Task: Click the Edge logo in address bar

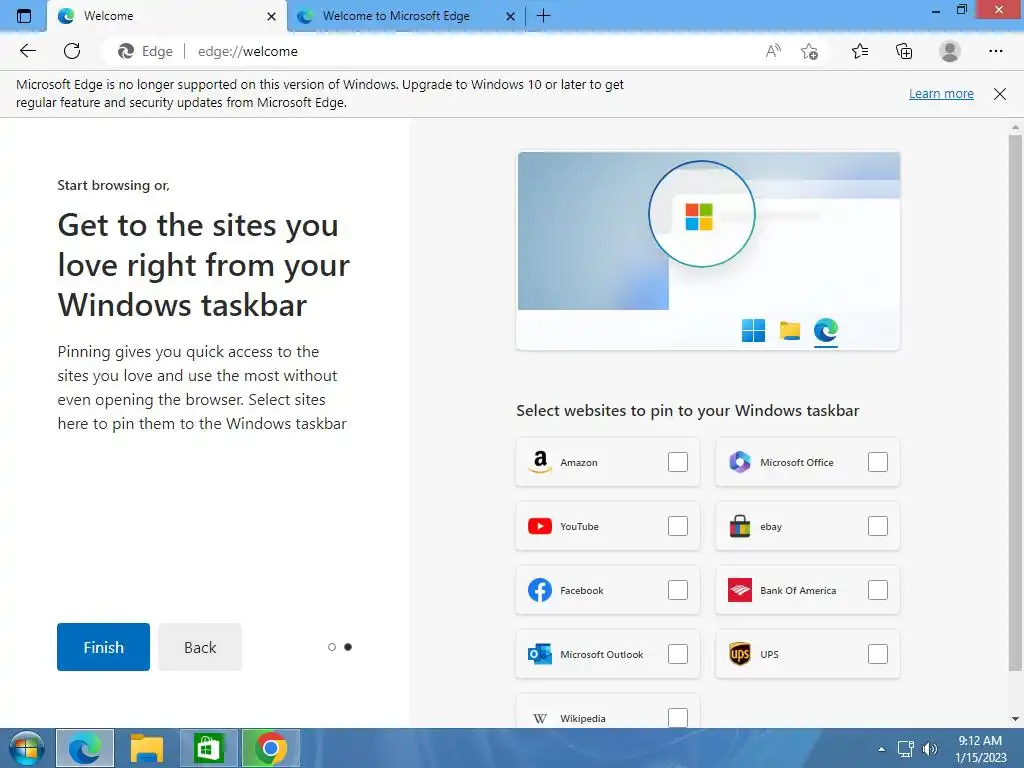Action: coord(125,51)
